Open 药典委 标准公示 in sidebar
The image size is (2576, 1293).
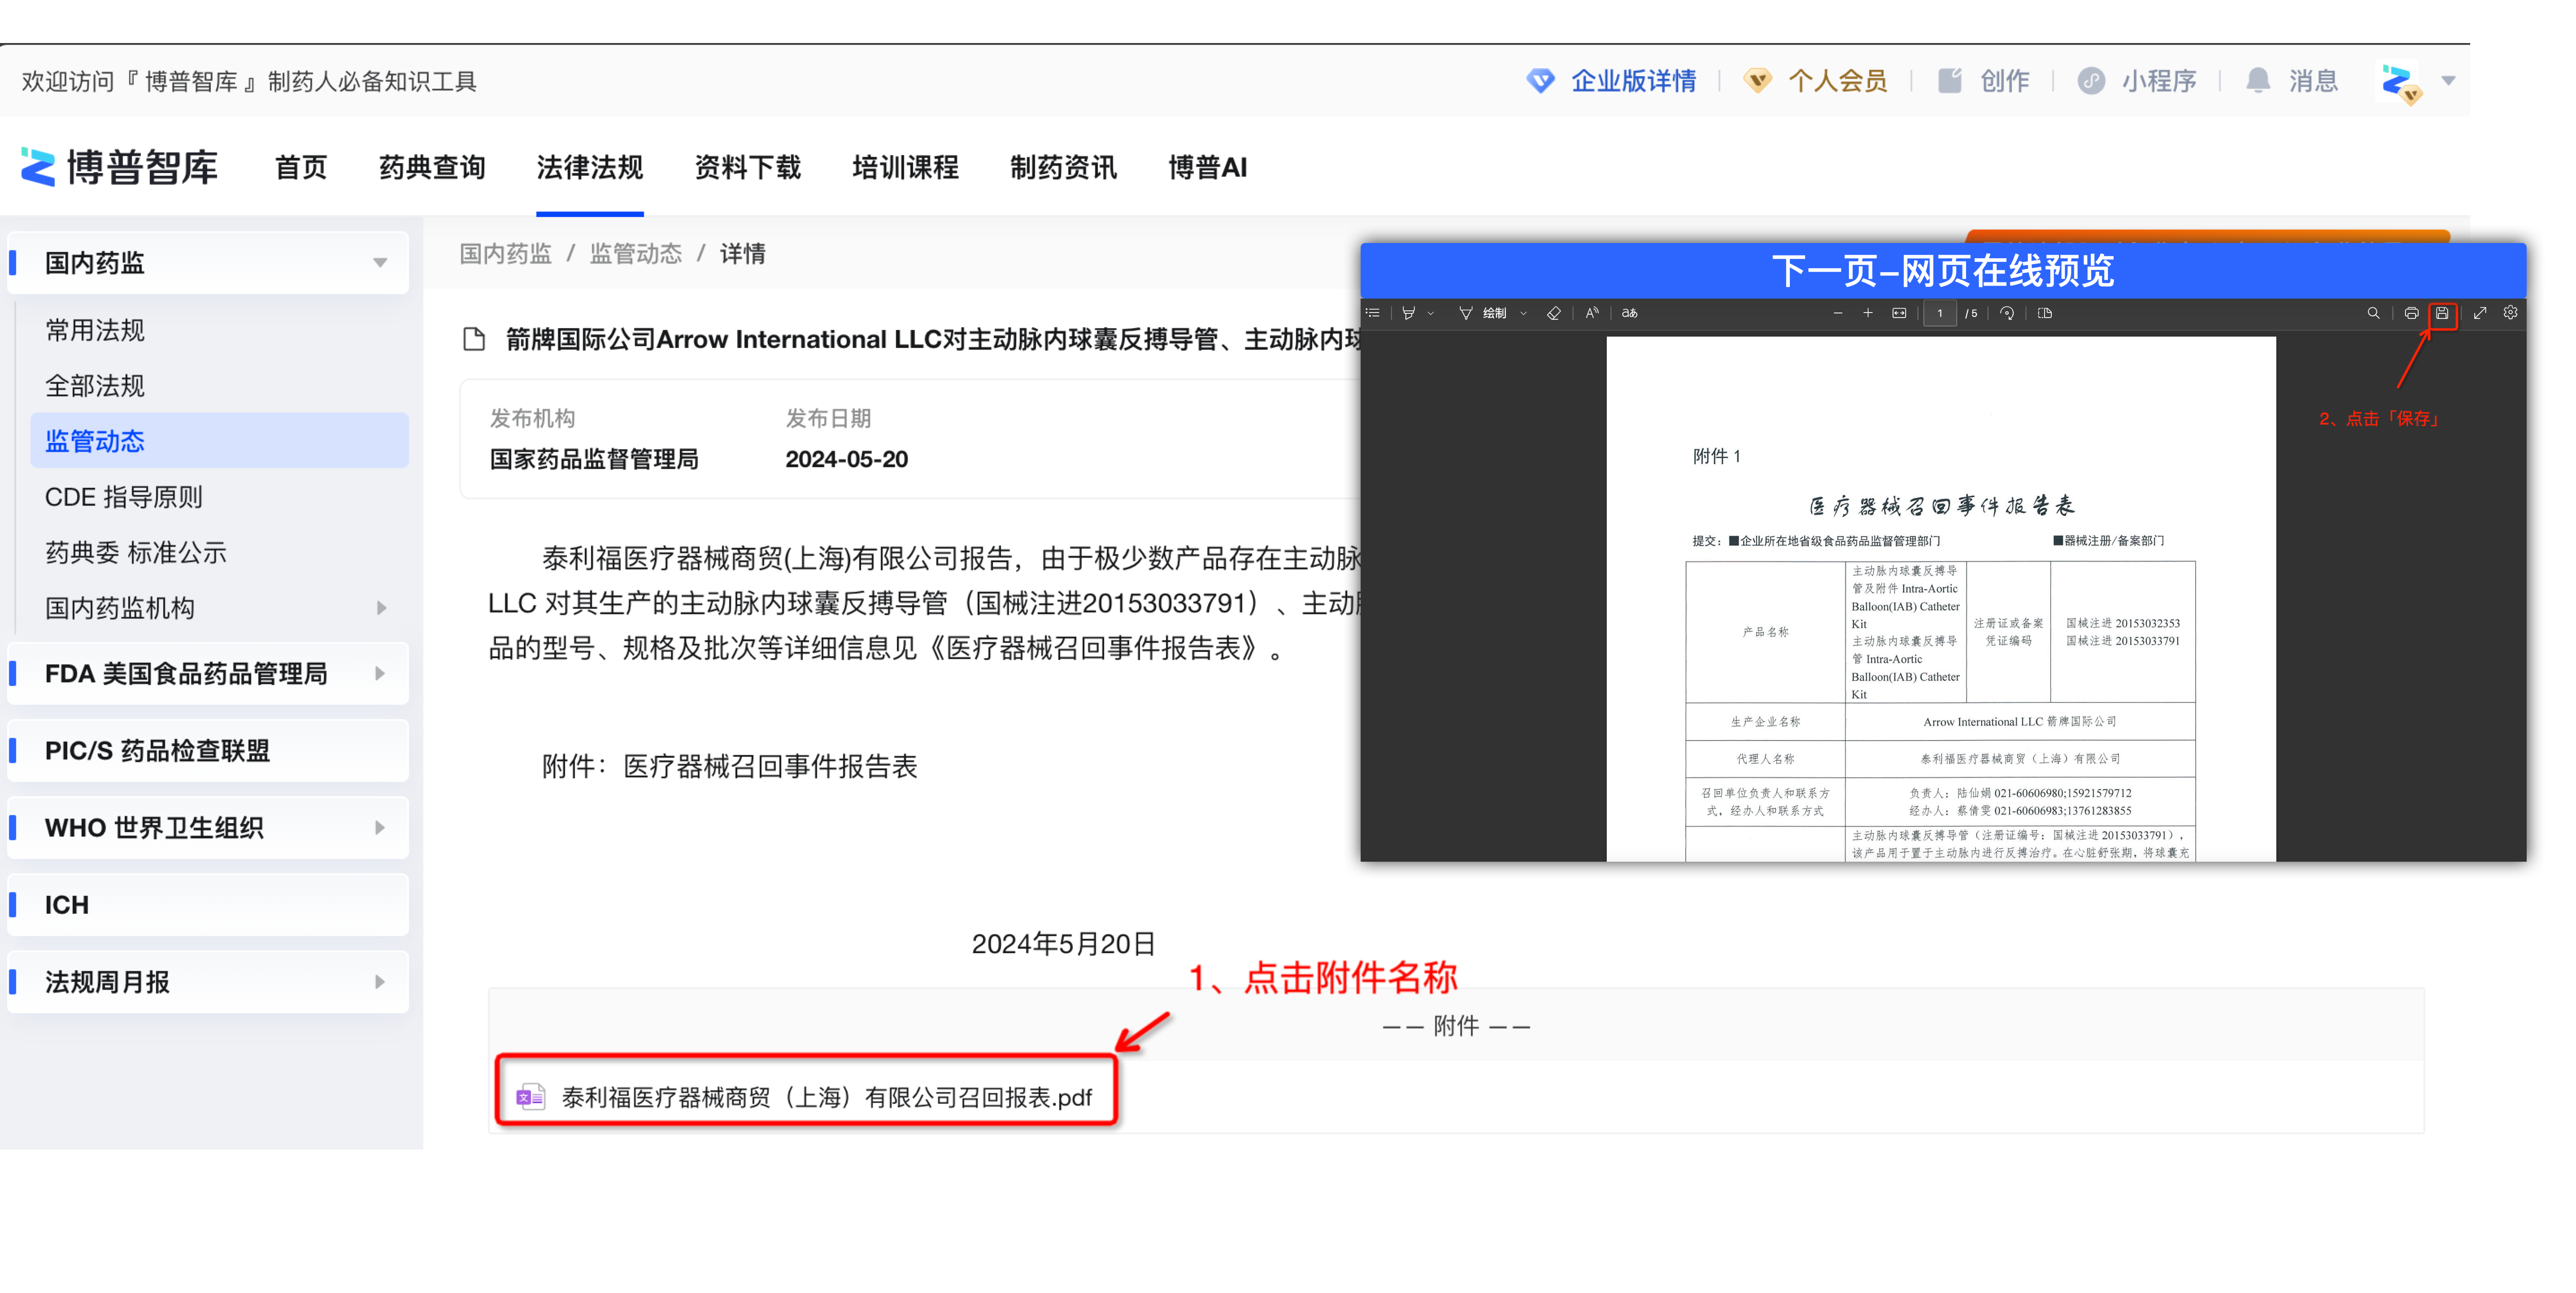(136, 552)
